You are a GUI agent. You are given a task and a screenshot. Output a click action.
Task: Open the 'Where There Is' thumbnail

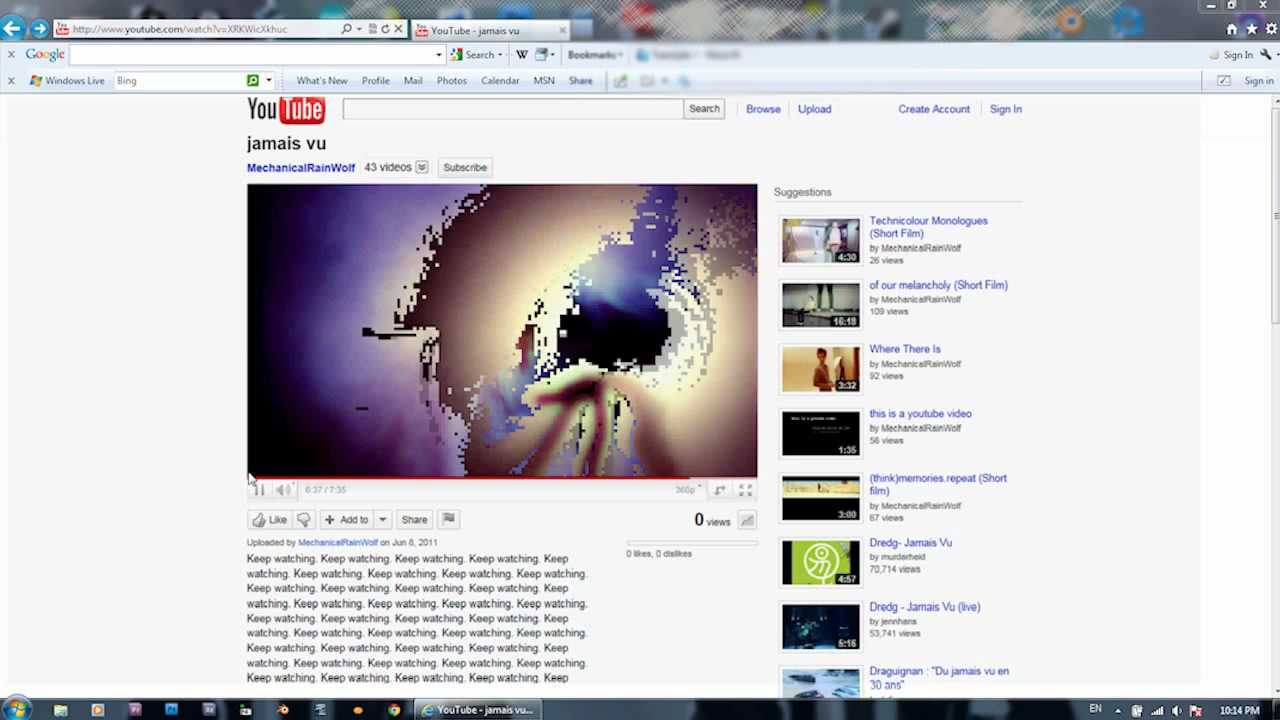click(820, 369)
